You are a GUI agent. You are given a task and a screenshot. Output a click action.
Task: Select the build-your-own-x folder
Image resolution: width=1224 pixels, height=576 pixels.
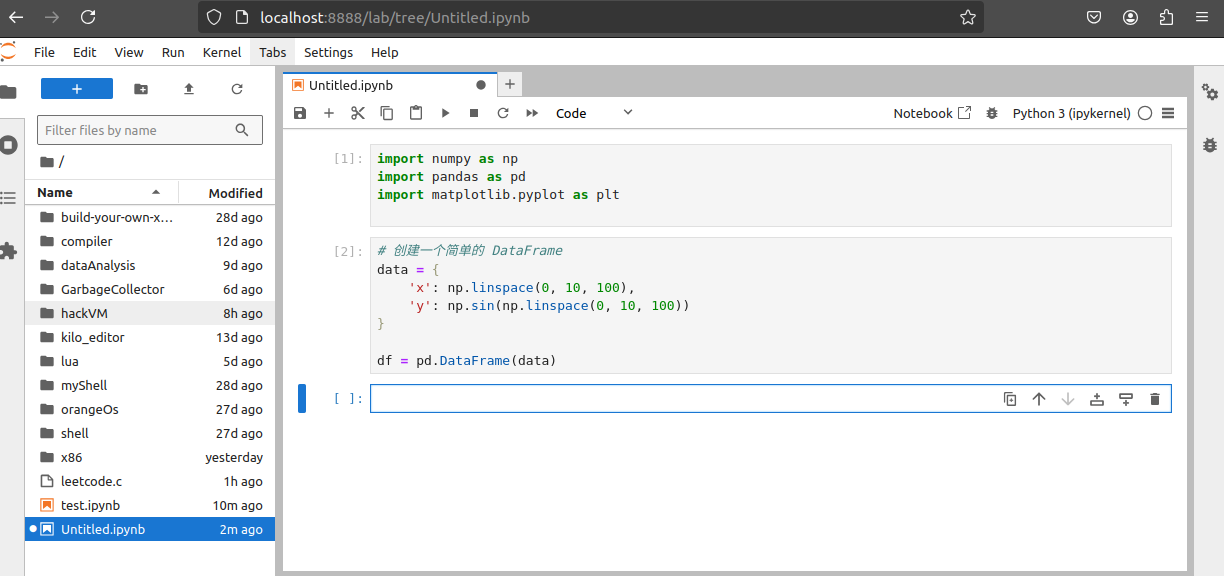coord(150,217)
